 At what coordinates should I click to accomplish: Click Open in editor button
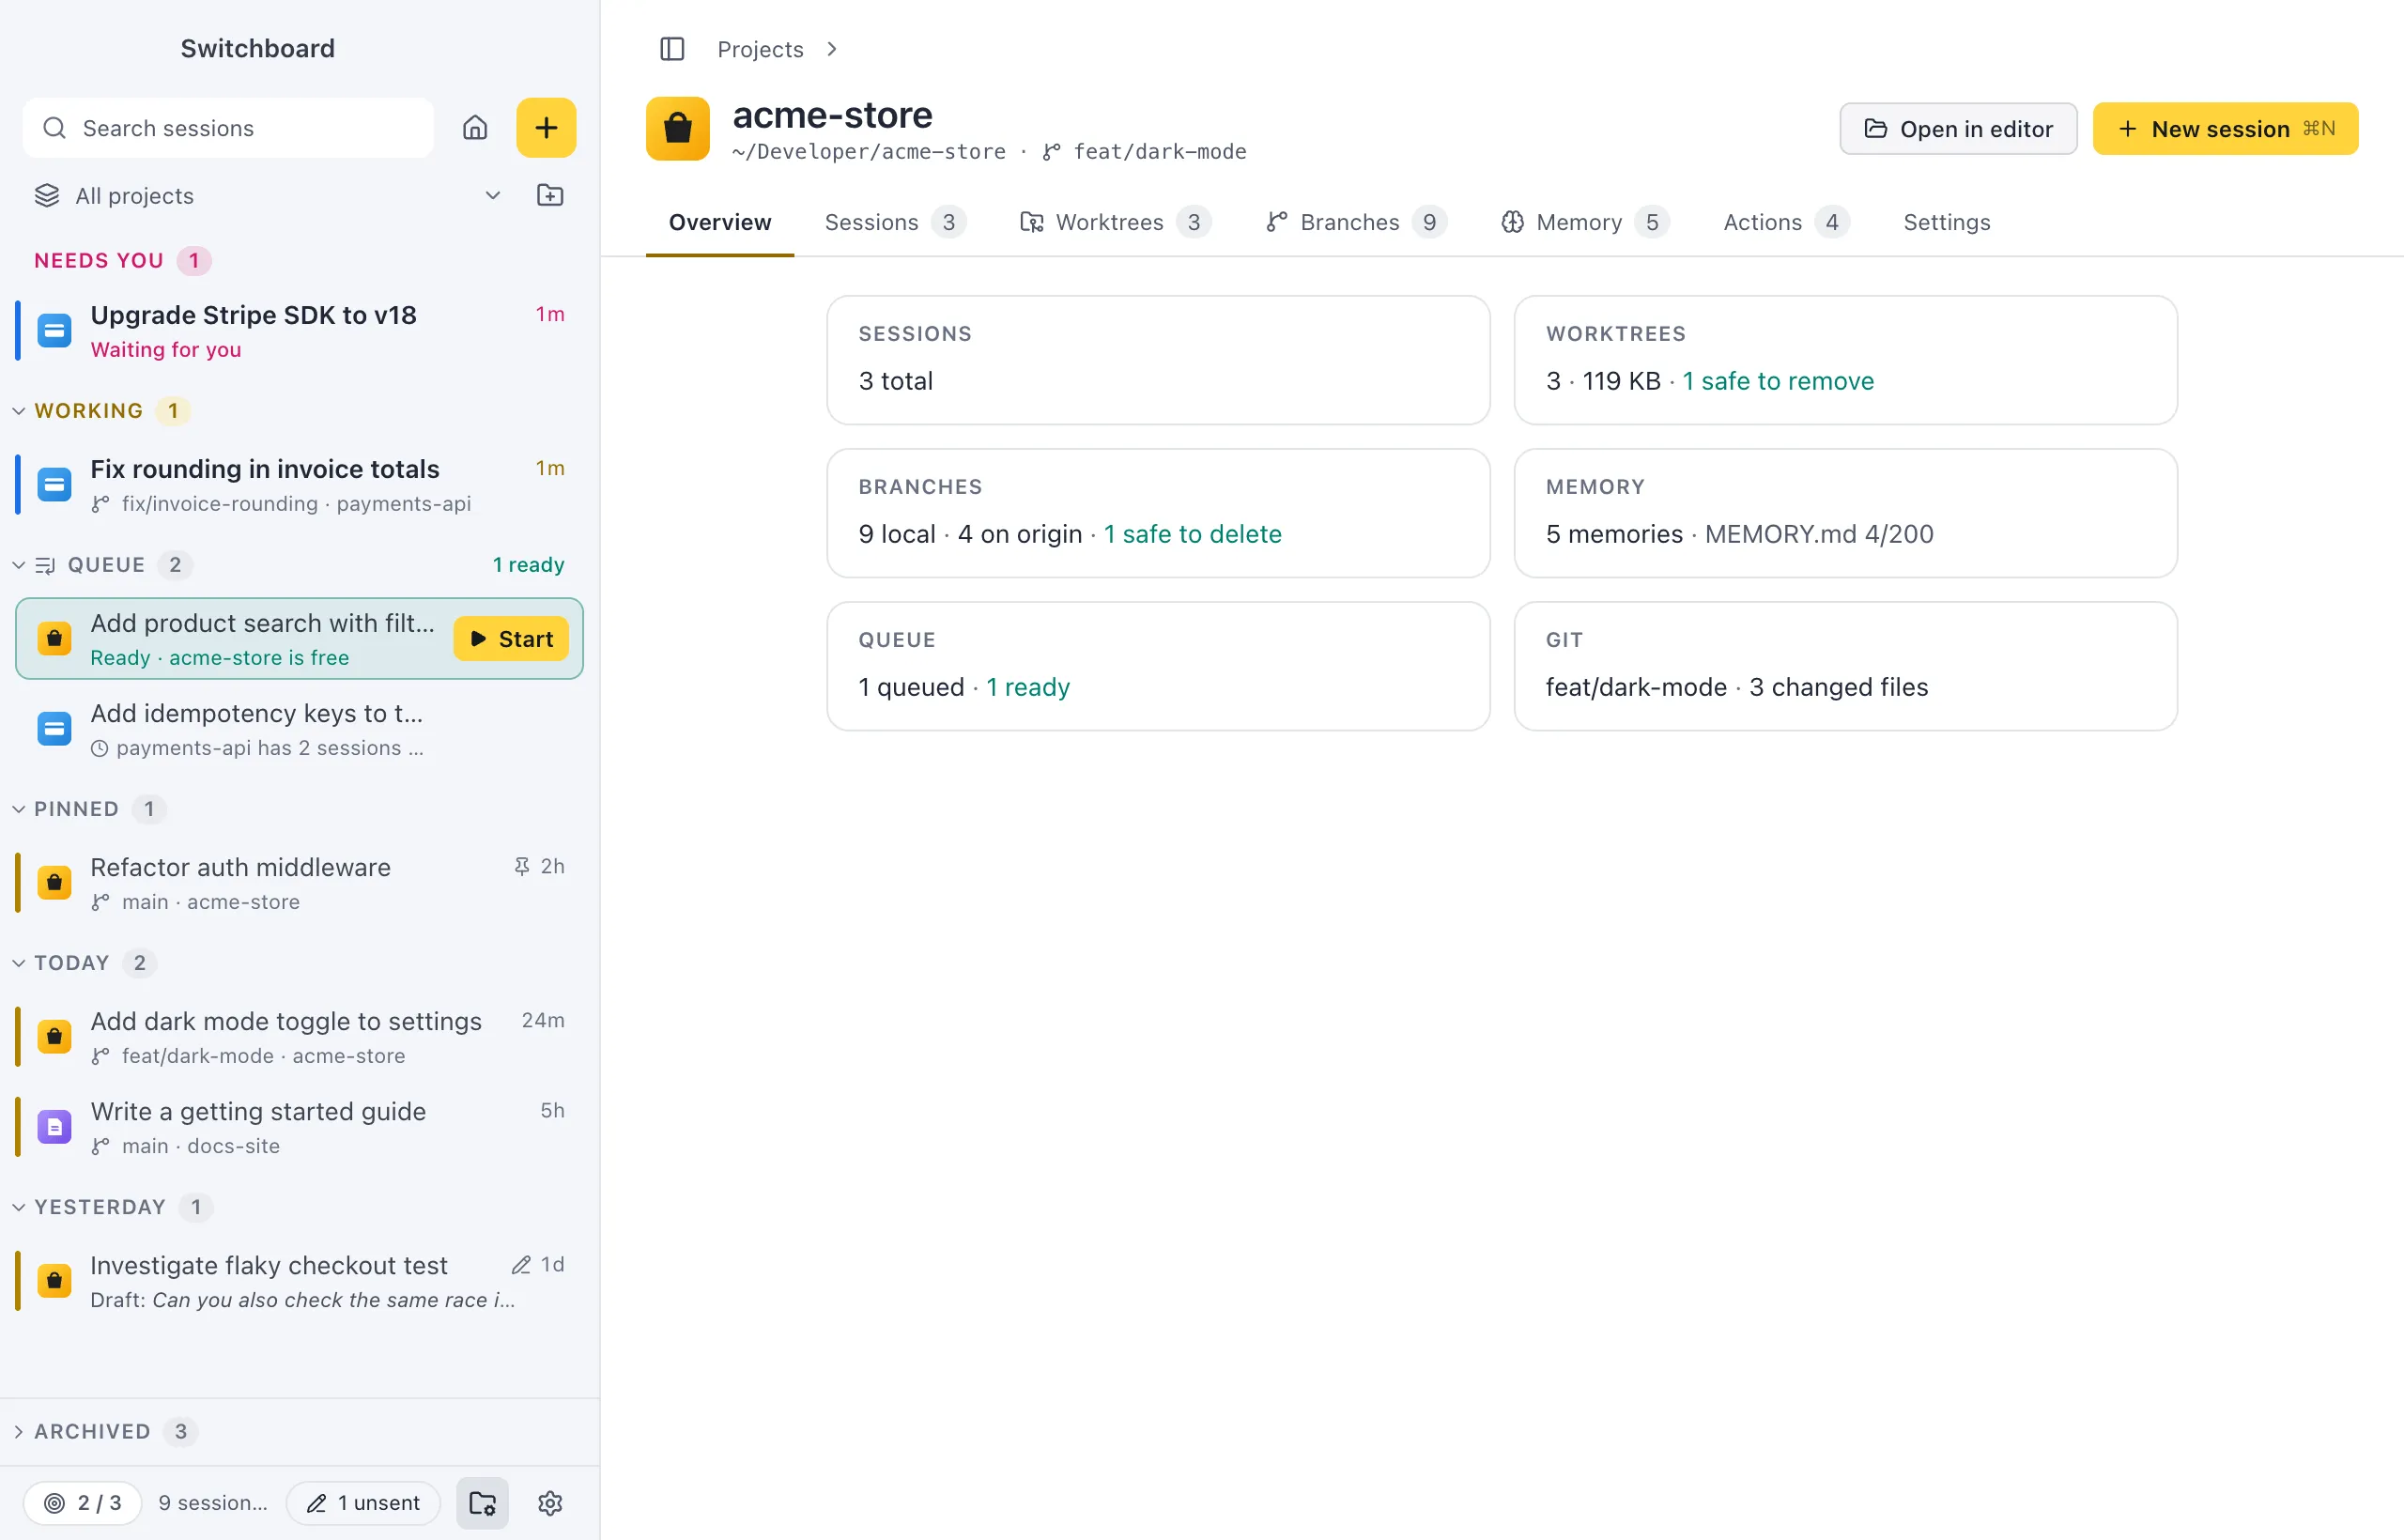tap(1958, 129)
